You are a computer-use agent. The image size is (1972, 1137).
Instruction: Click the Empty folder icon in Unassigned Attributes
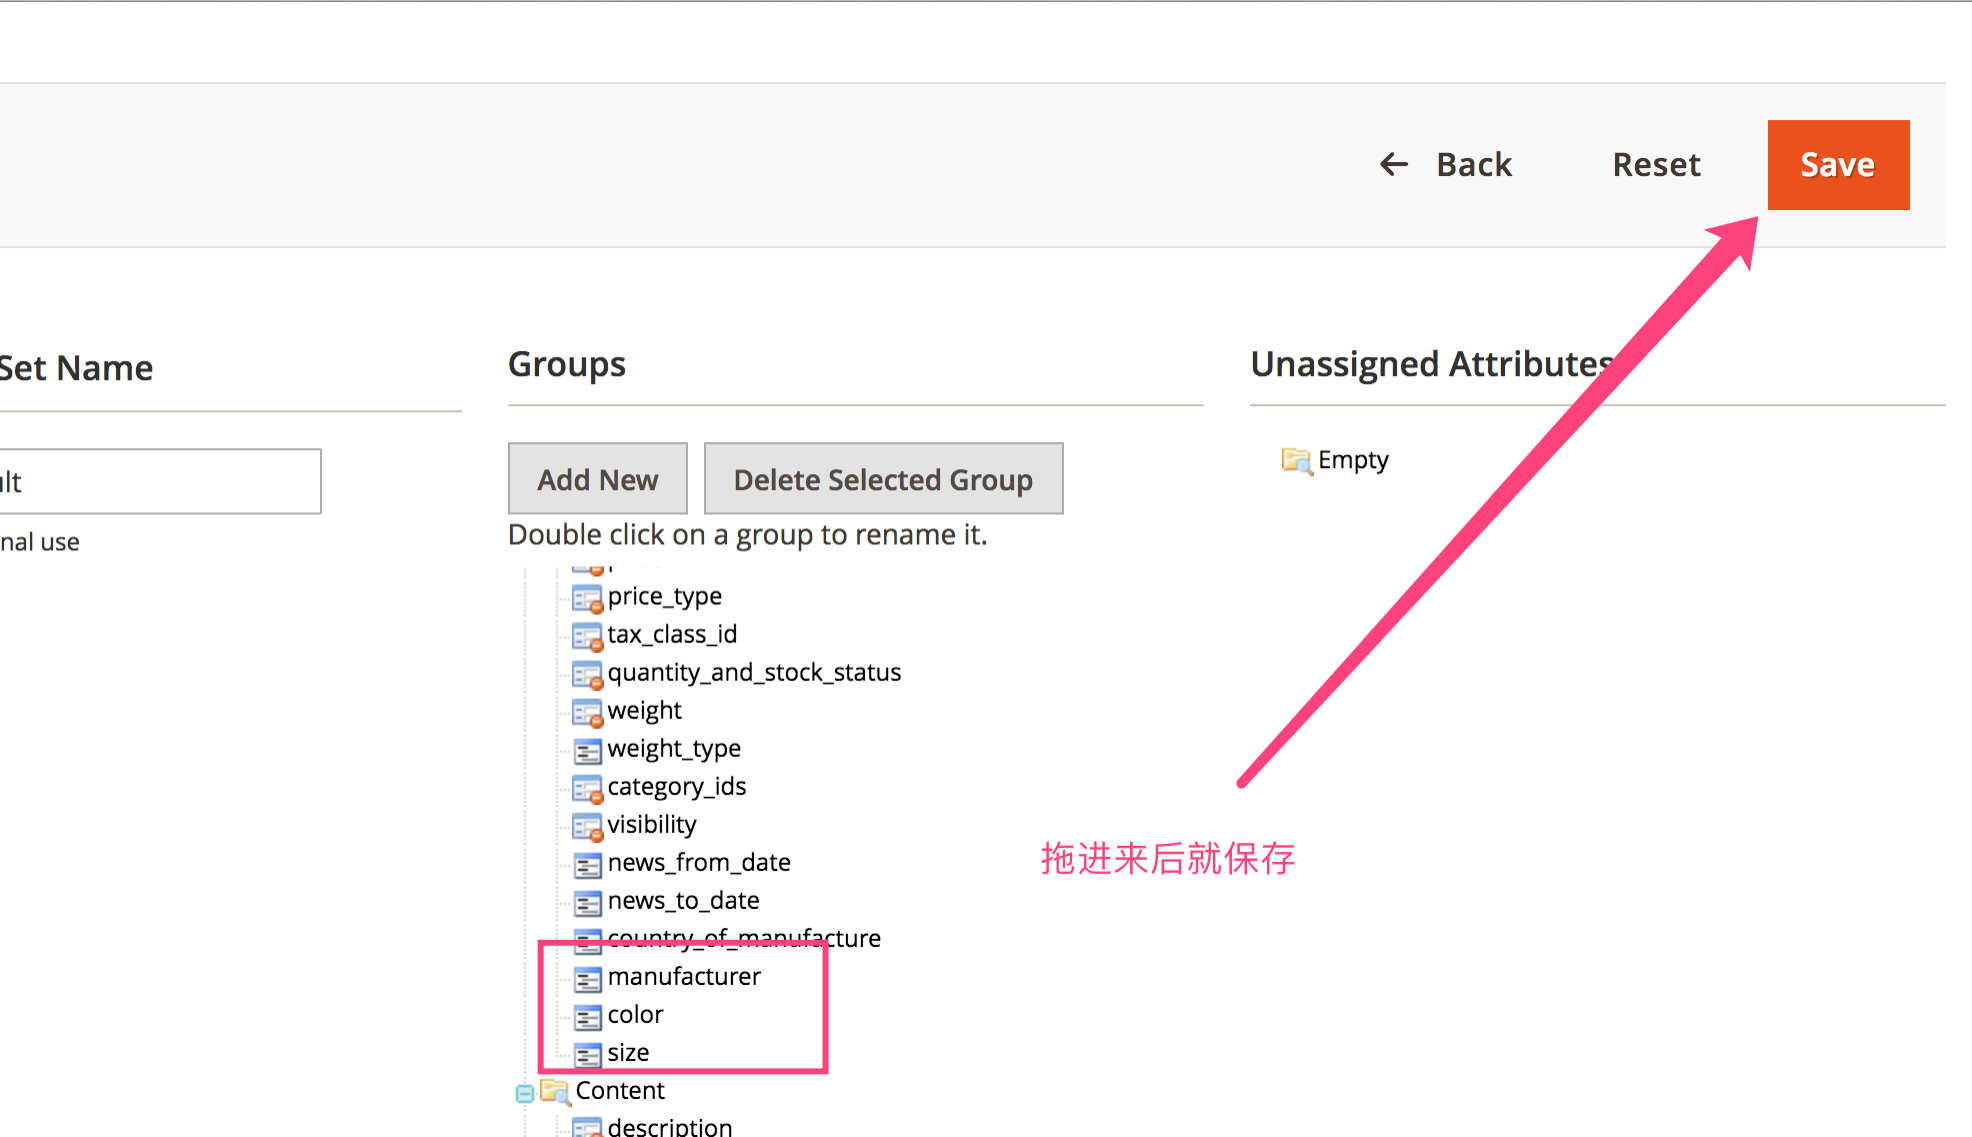[x=1296, y=460]
